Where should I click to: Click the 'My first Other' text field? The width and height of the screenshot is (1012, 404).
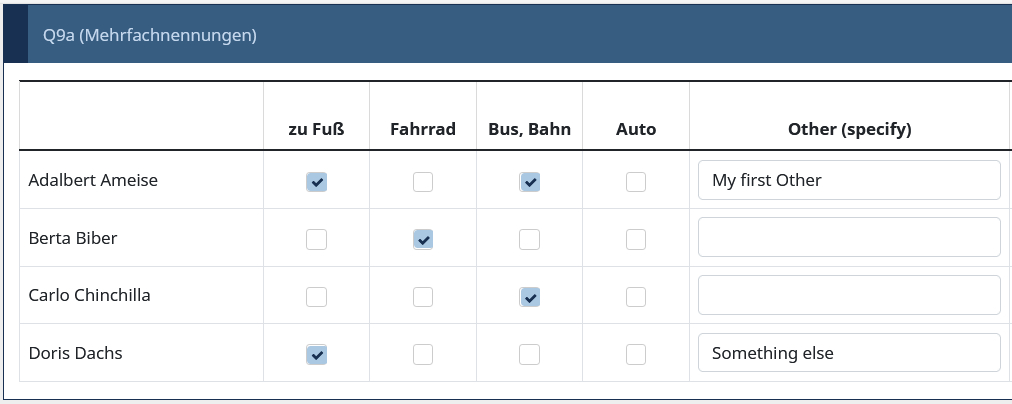coord(849,180)
